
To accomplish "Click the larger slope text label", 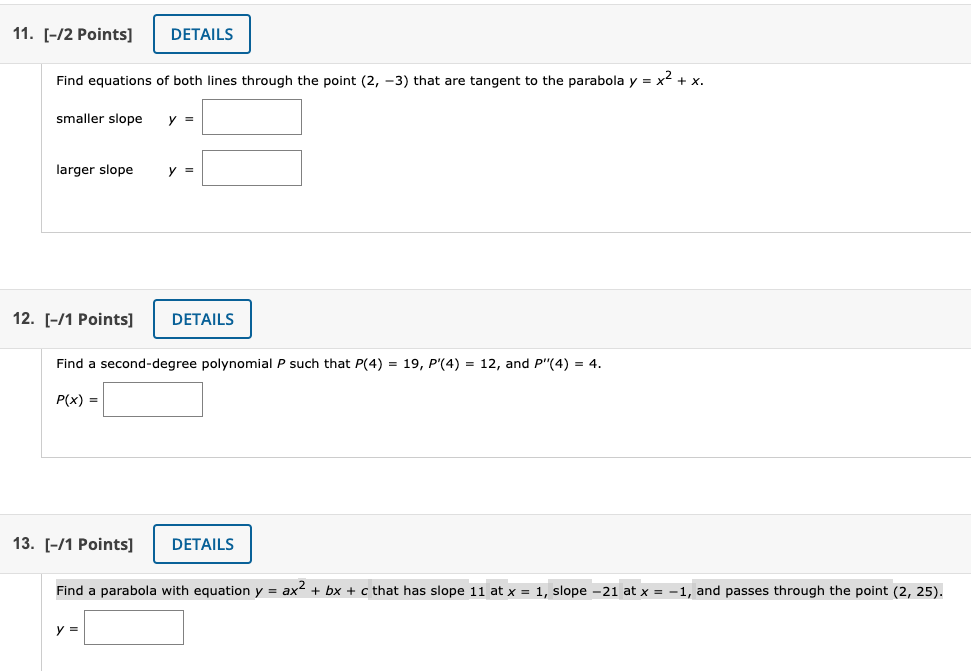I will pos(94,169).
